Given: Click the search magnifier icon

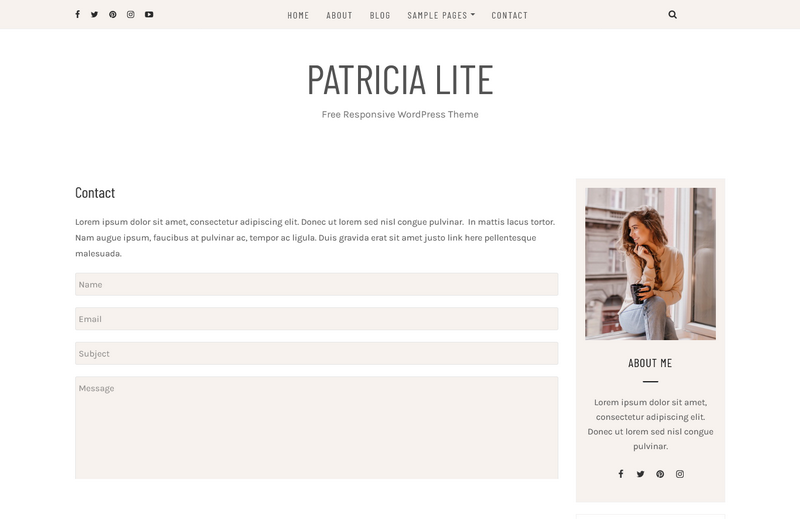Looking at the screenshot, I should [x=672, y=14].
